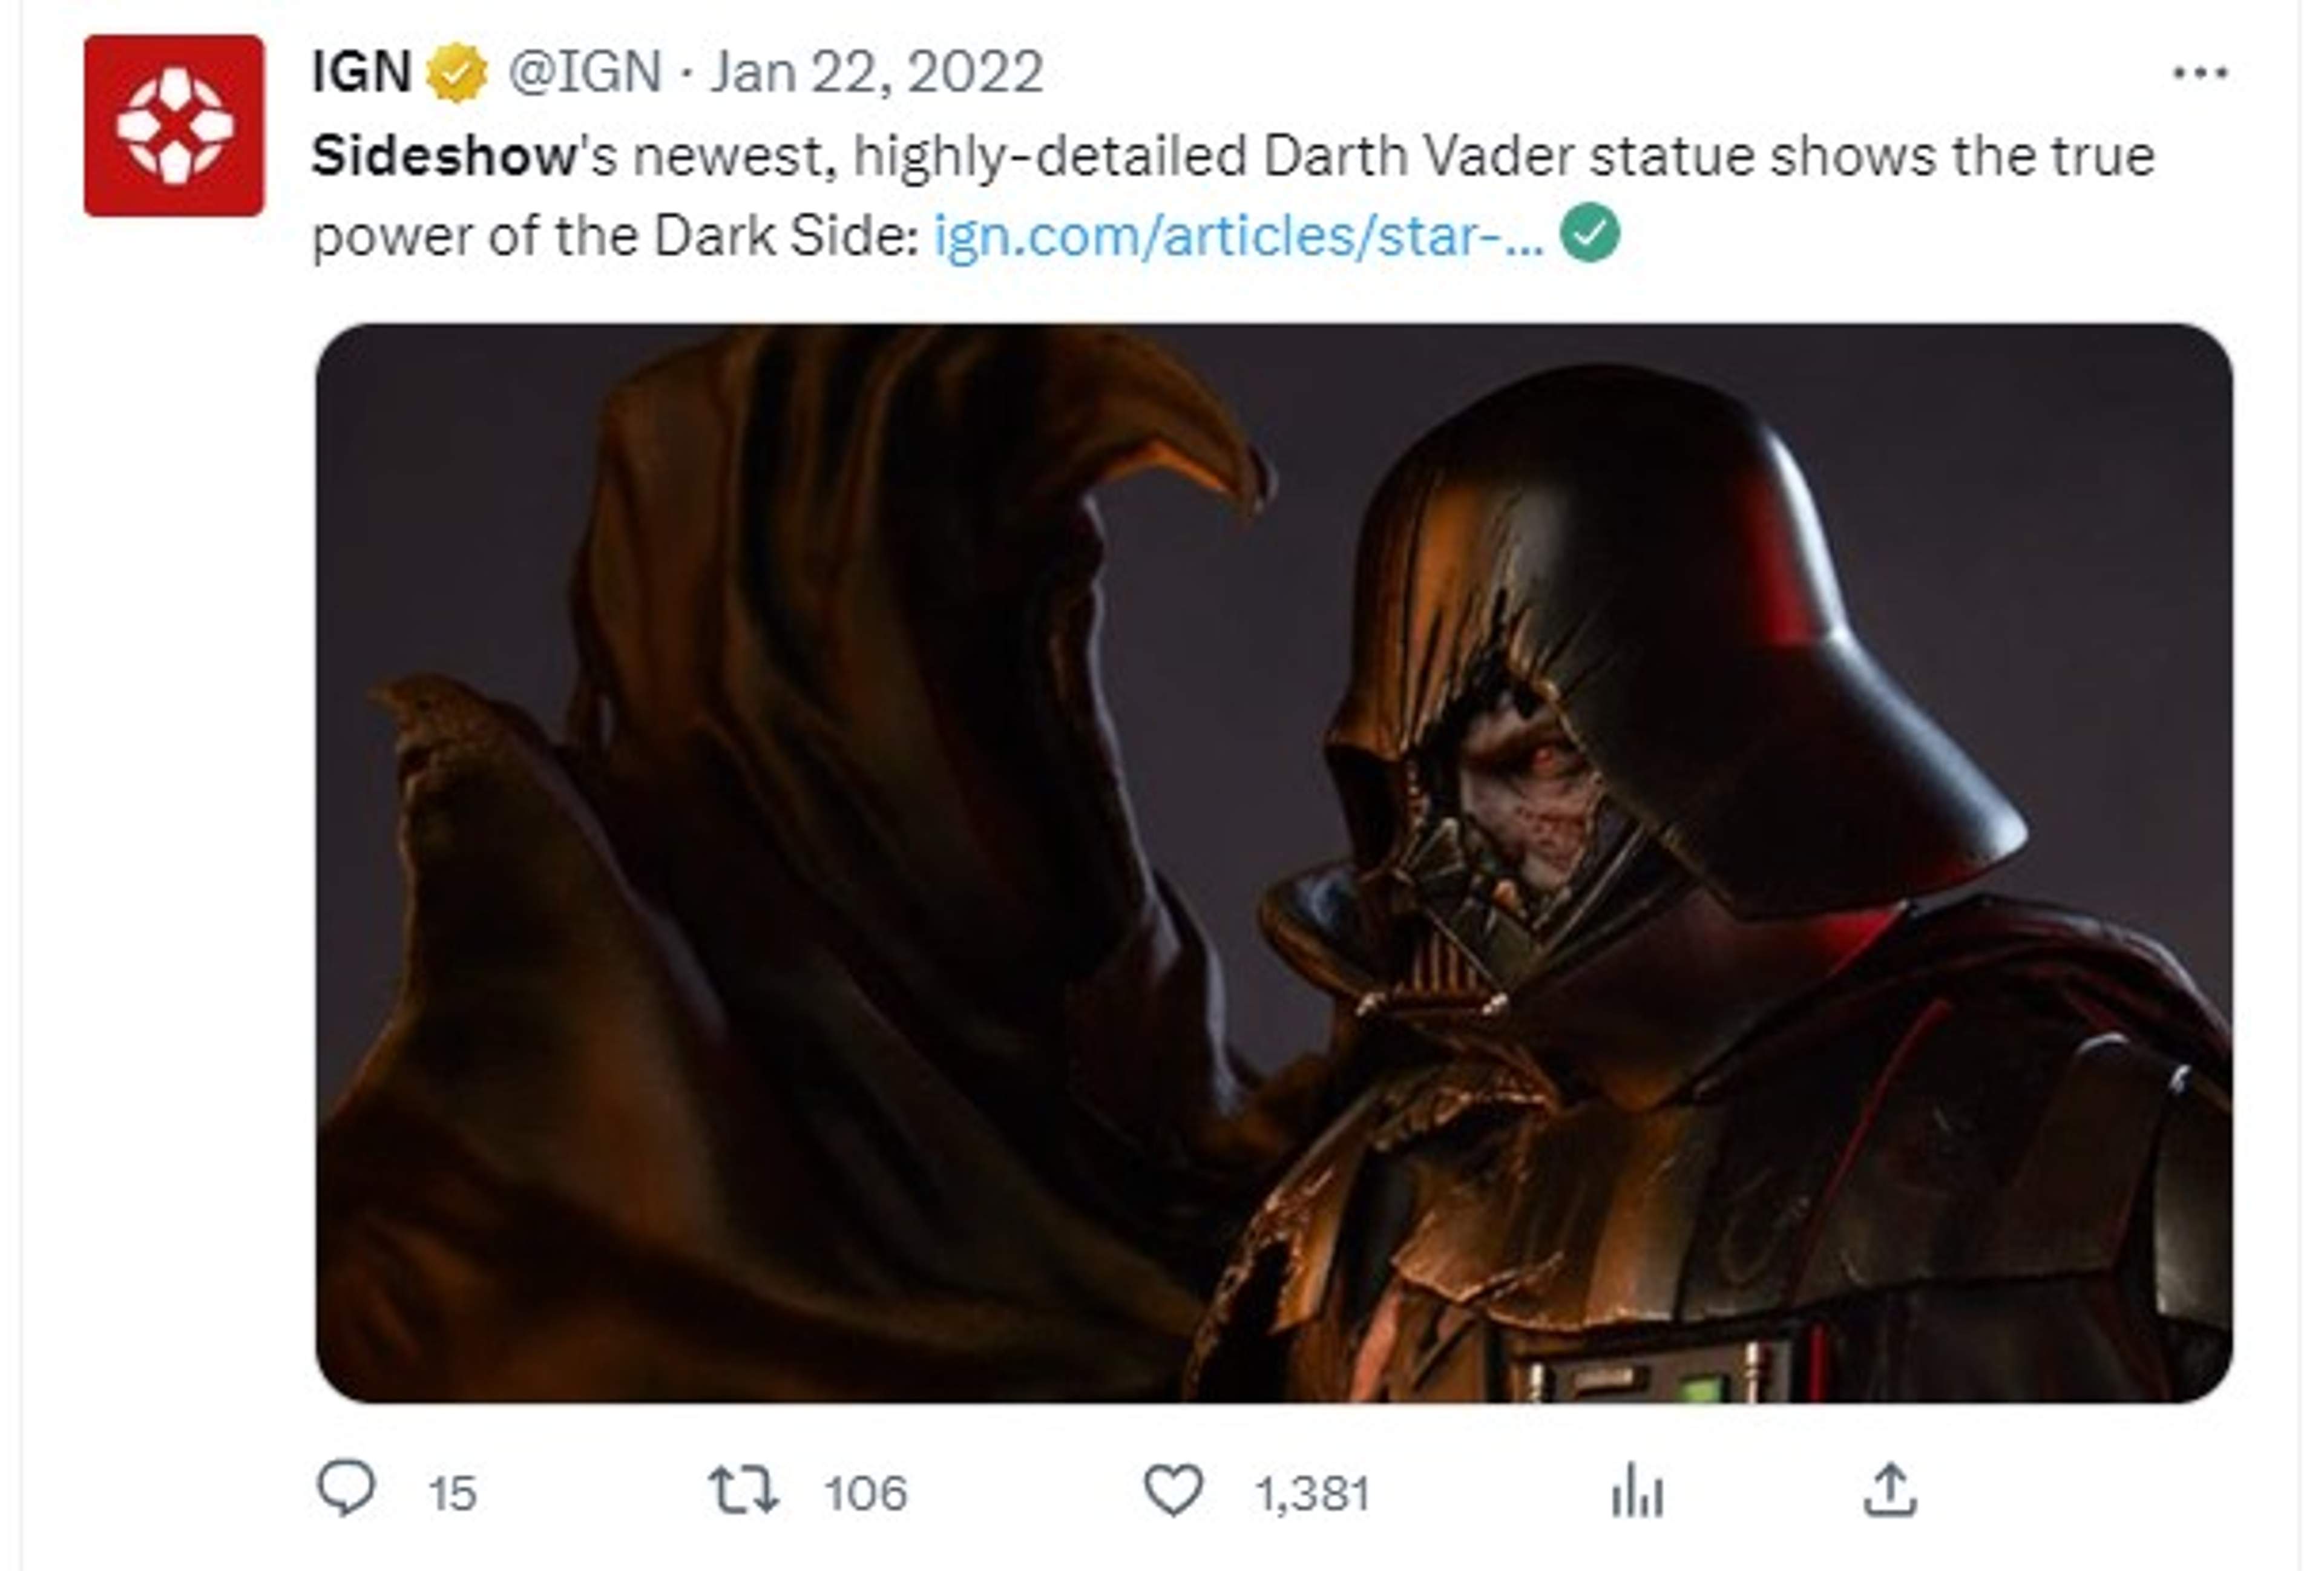
Task: Open the Darth Vader statue image
Action: (x=1273, y=862)
